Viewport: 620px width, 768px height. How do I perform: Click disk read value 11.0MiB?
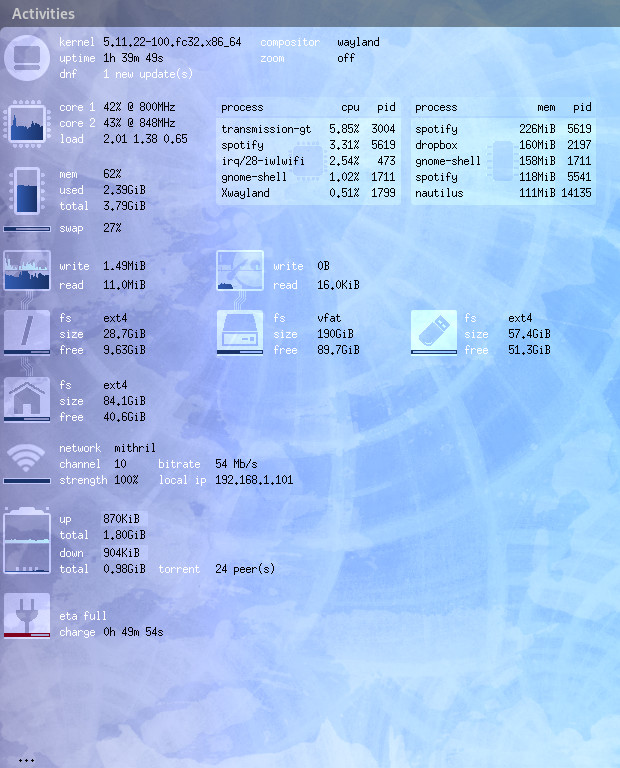[124, 285]
